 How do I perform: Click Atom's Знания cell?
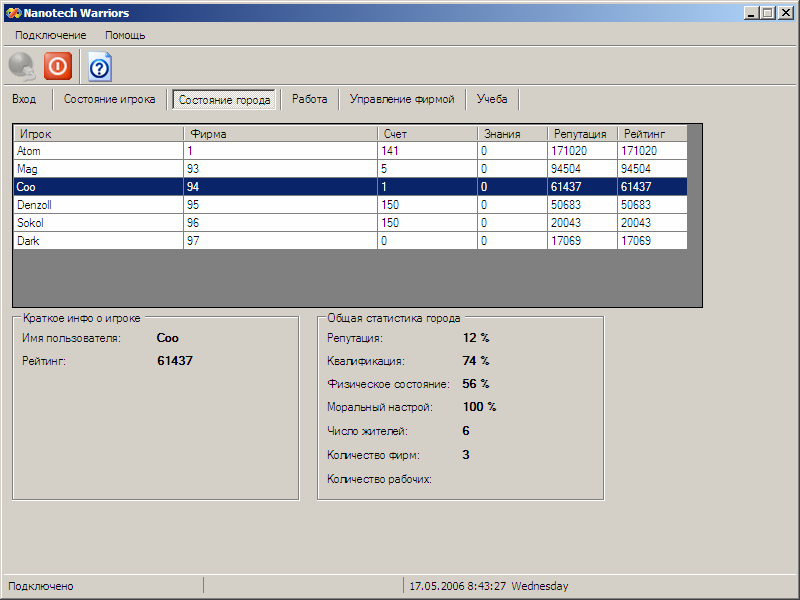[512, 151]
